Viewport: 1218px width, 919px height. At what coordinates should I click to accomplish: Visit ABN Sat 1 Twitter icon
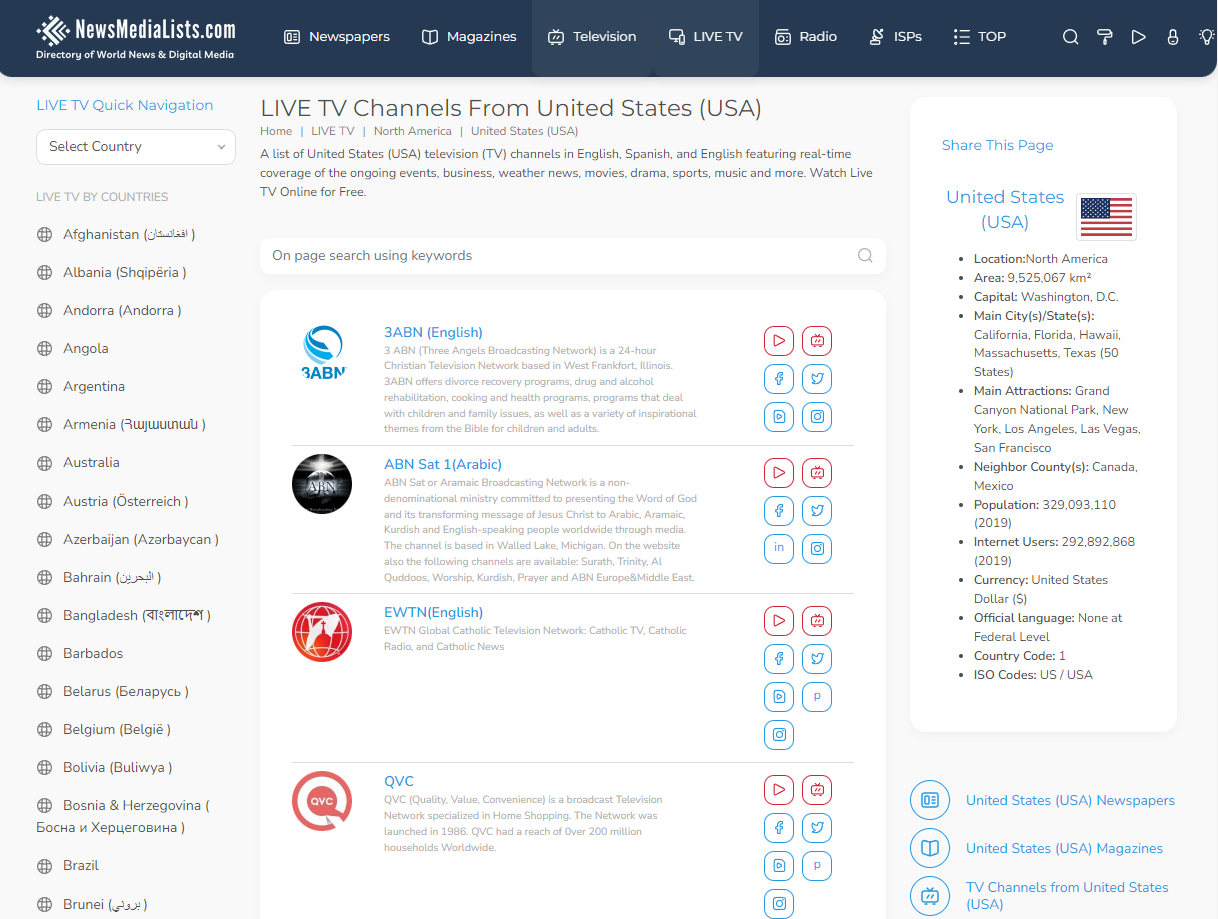tap(817, 511)
